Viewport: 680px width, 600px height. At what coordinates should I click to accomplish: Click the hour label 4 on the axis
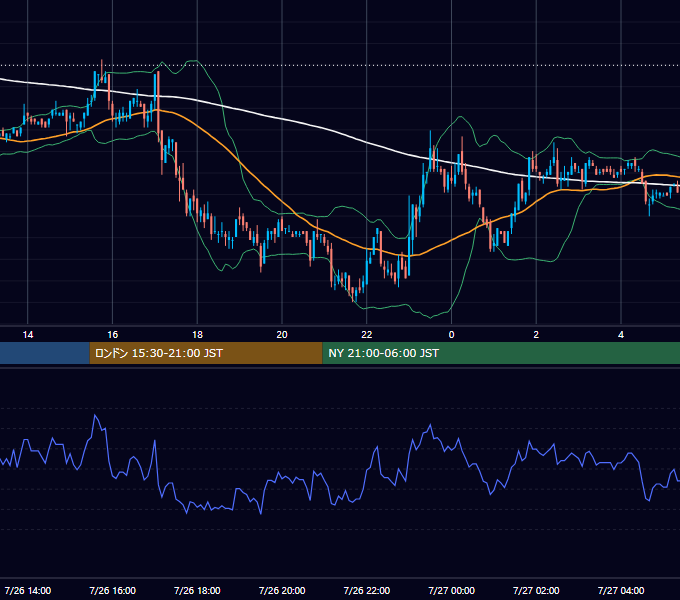tap(621, 335)
